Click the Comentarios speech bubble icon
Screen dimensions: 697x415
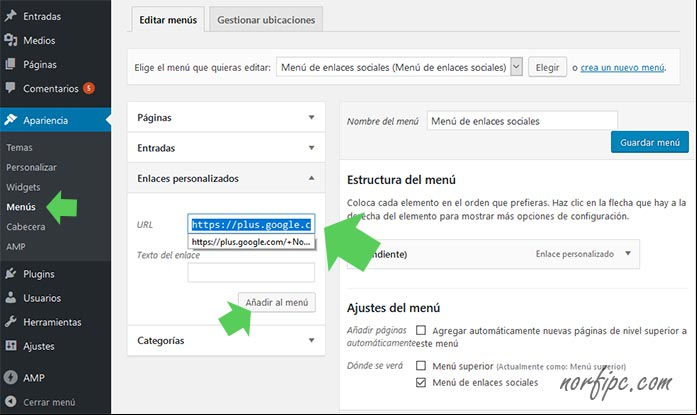11,88
